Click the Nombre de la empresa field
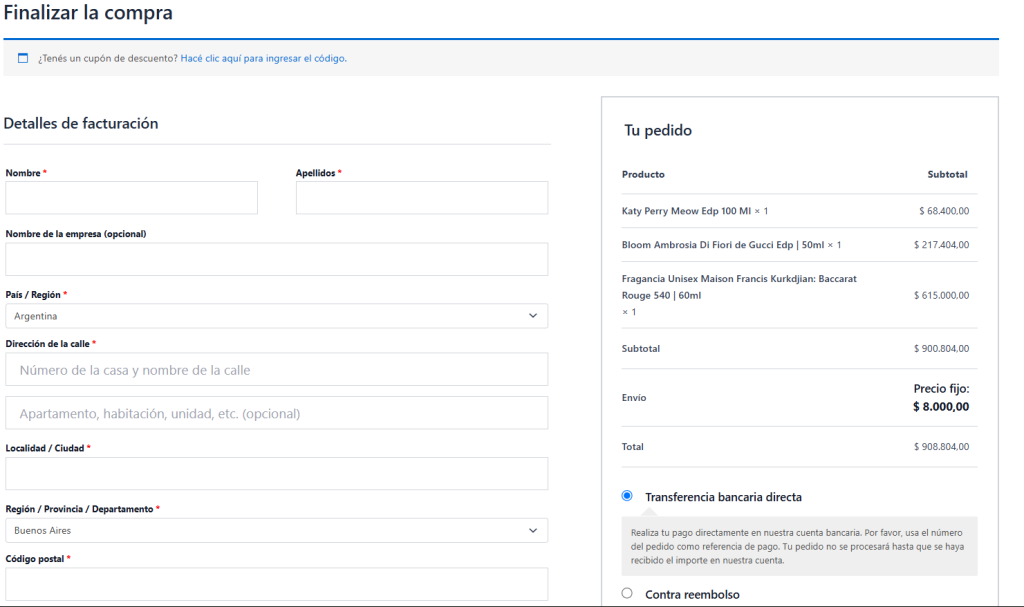 [x=276, y=259]
